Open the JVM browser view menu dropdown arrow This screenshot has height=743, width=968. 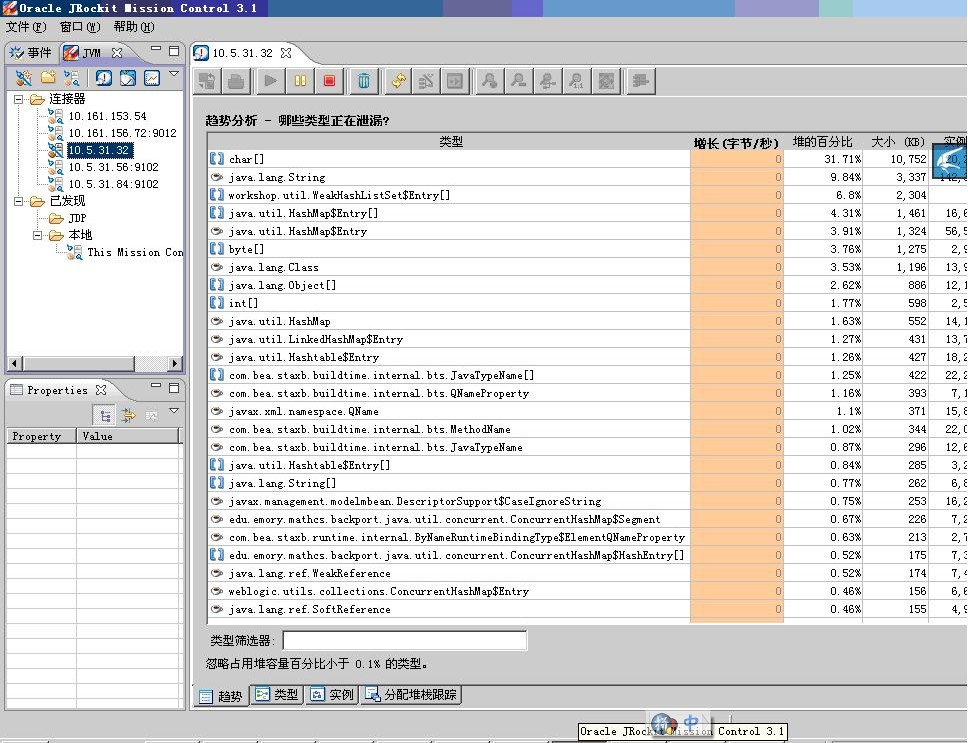(174, 74)
